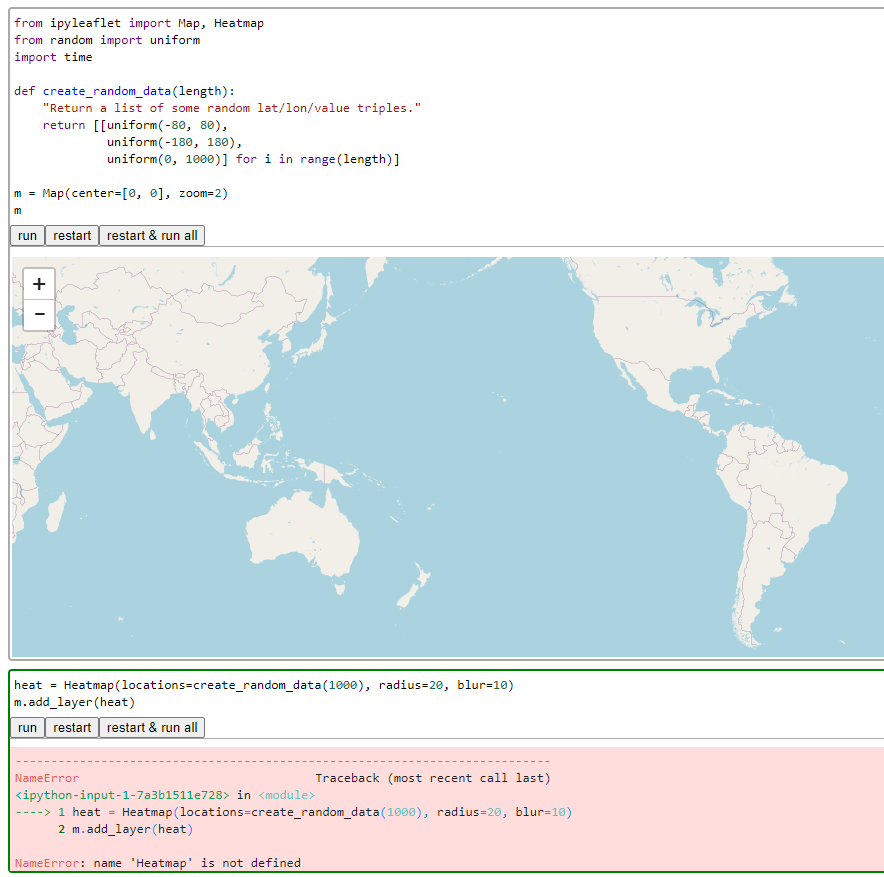Click restart in the Heatmap cell toolbar
Image resolution: width=884 pixels, height=877 pixels.
(x=71, y=727)
